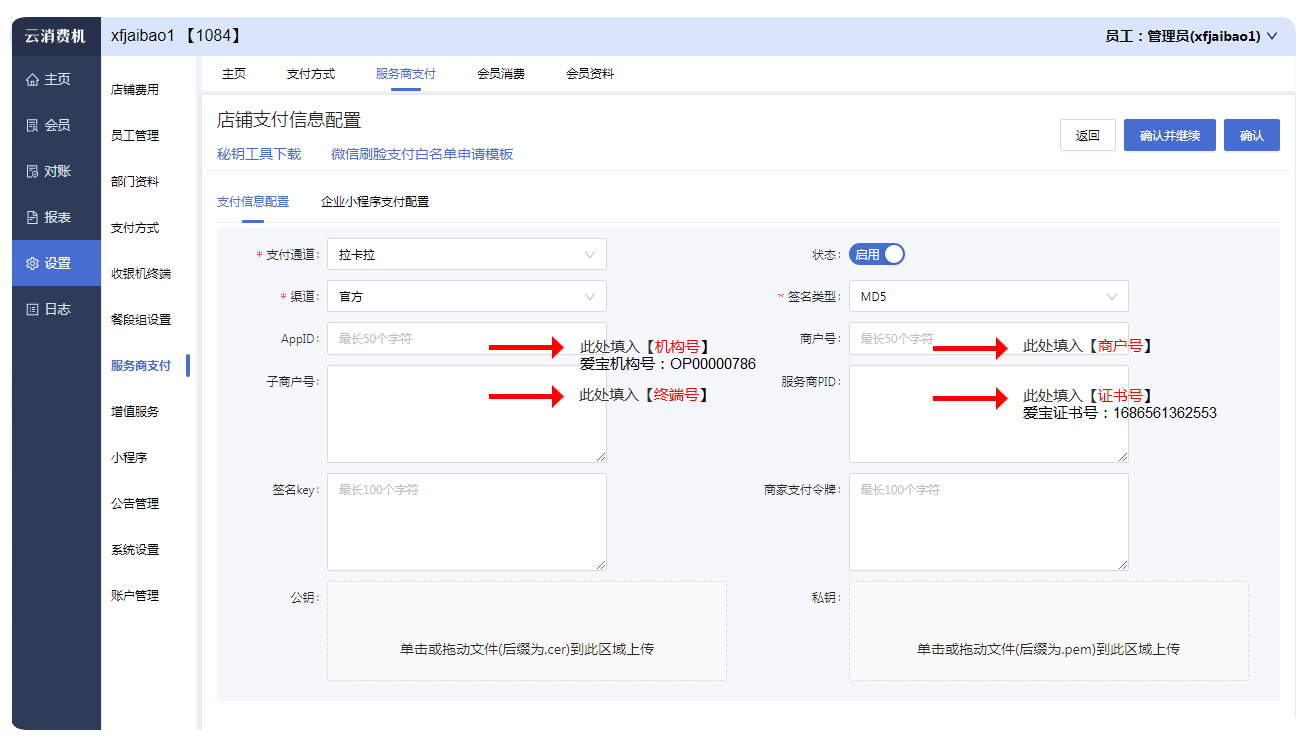This screenshot has width=1316, height=751.
Task: Open the 员工 管理员 account menu chevron
Action: pyautogui.click(x=1272, y=36)
